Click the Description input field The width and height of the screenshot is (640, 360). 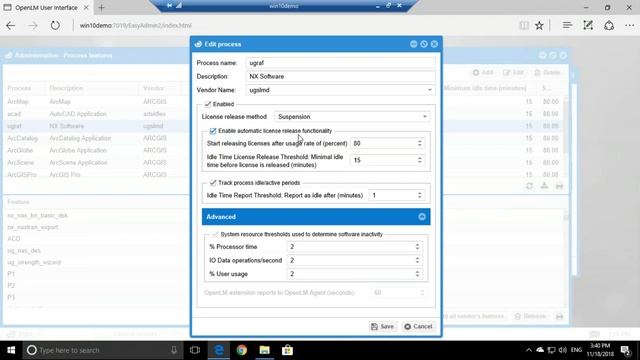[340, 76]
